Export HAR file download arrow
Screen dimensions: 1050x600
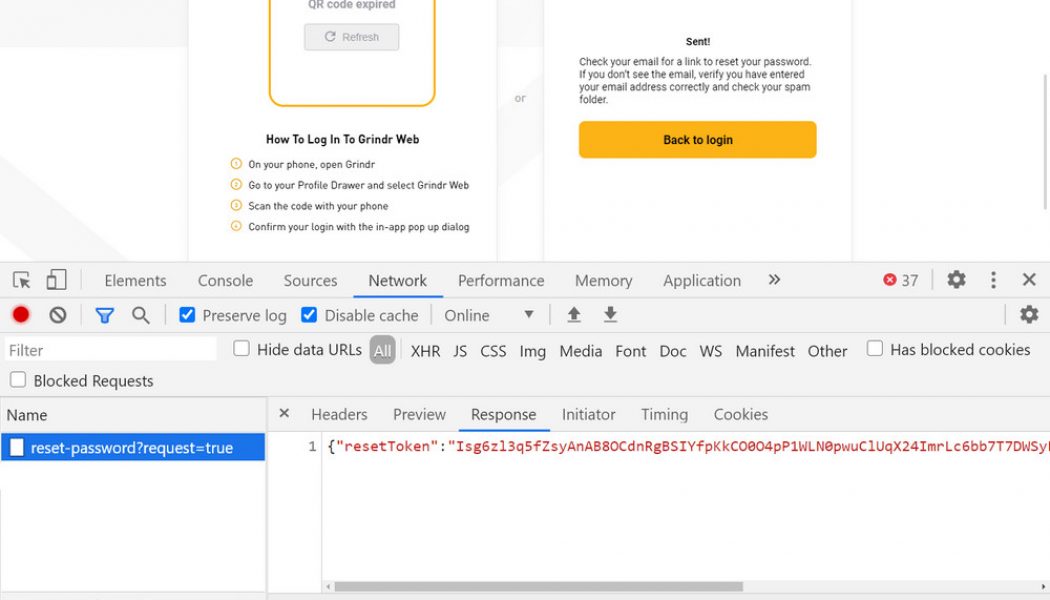tap(610, 315)
